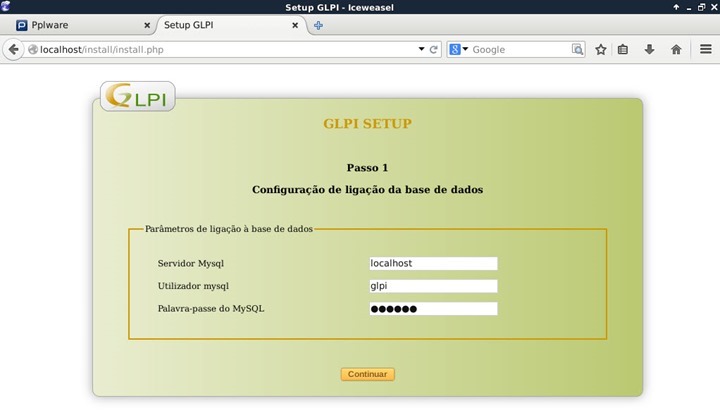This screenshot has height=413, width=720.
Task: Bookmark this page with the star icon
Action: [x=601, y=49]
